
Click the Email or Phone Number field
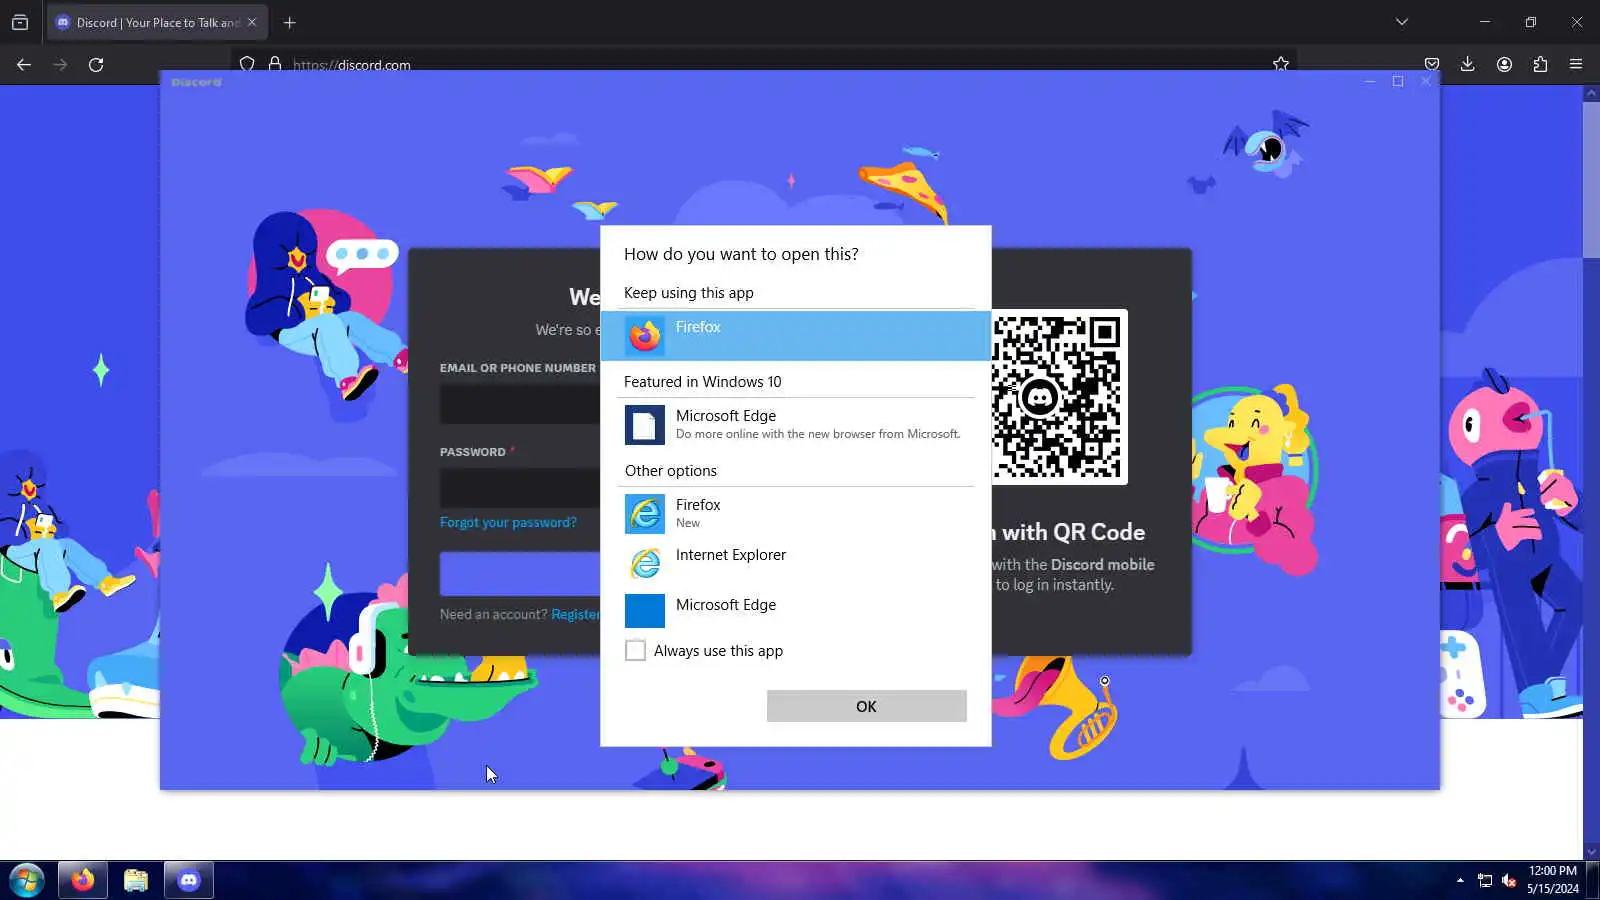coord(520,404)
